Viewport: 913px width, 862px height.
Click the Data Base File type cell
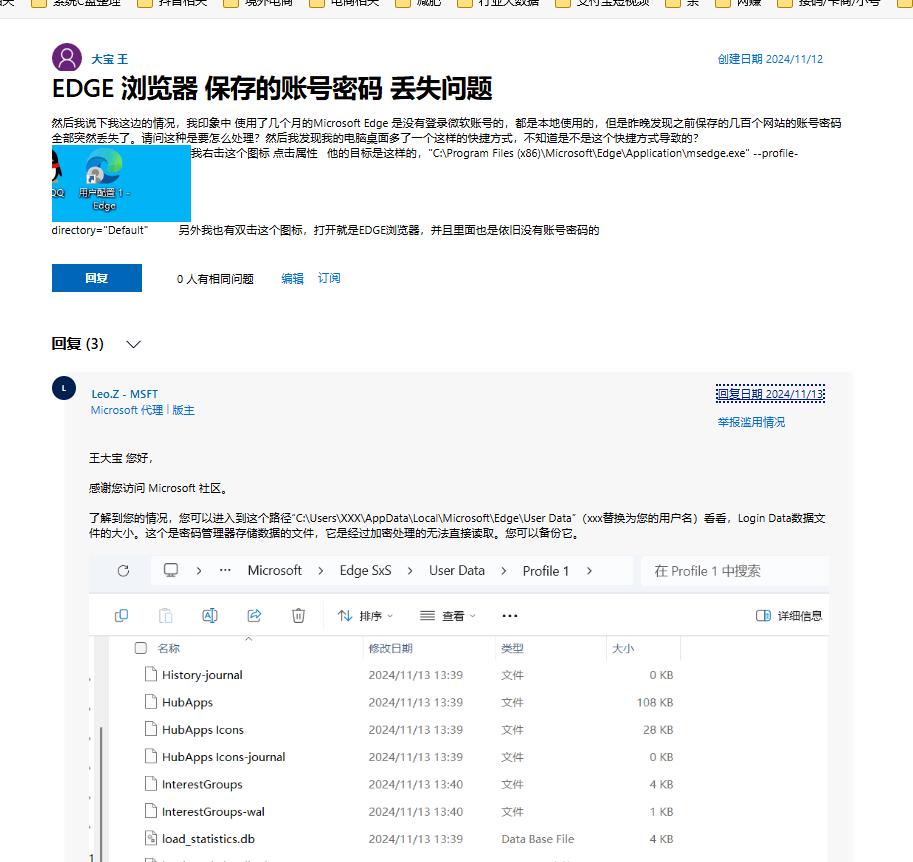[537, 839]
